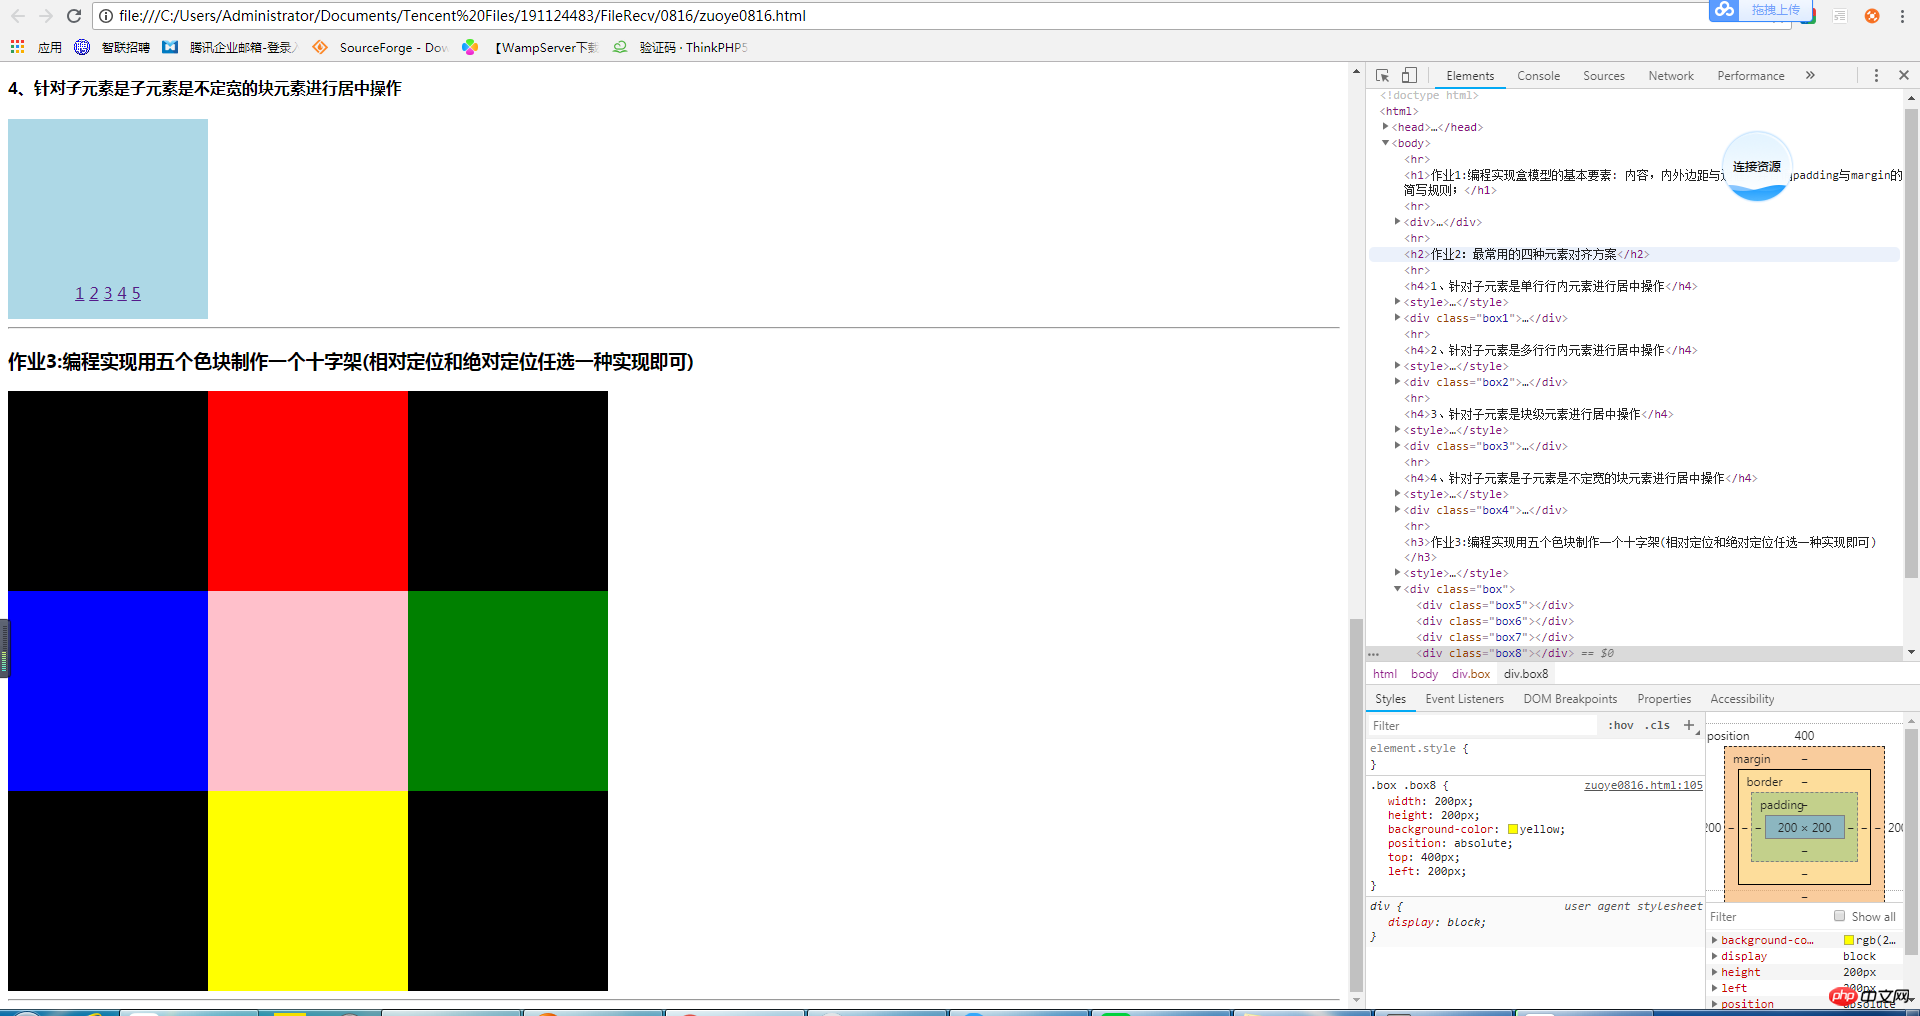Select the box6 div in DOM tree
Screen dimensions: 1920x1016
(x=1494, y=621)
